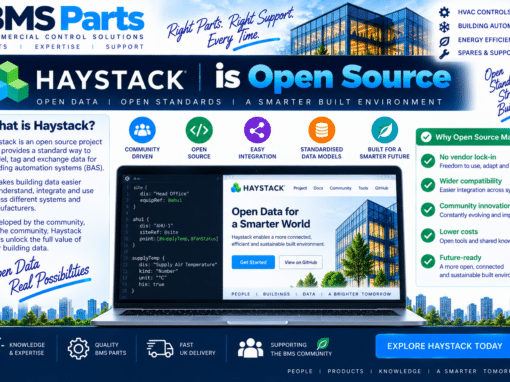Click the 'What is Haystack?' heading
The image size is (510, 382).
click(47, 126)
